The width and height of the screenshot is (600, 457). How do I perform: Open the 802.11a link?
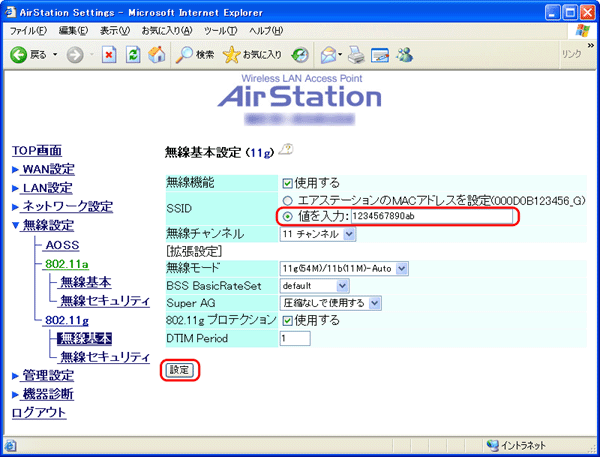click(67, 264)
